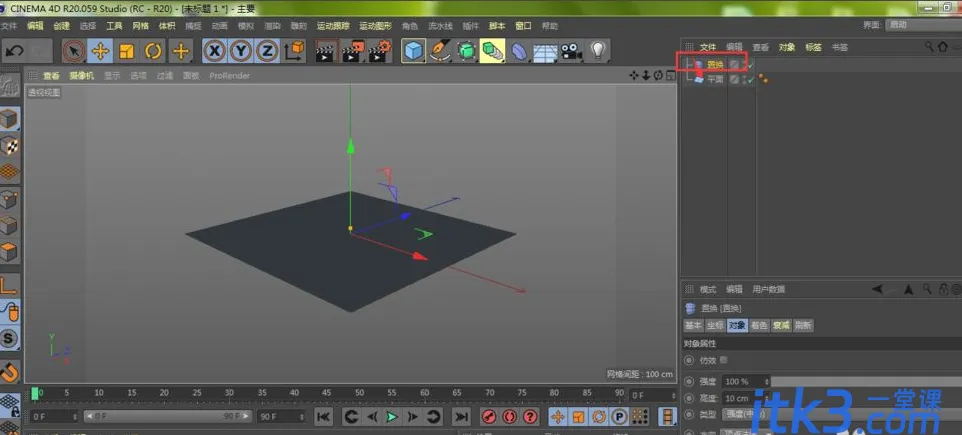Add a Light bulb object
The height and width of the screenshot is (435, 962).
tap(598, 52)
